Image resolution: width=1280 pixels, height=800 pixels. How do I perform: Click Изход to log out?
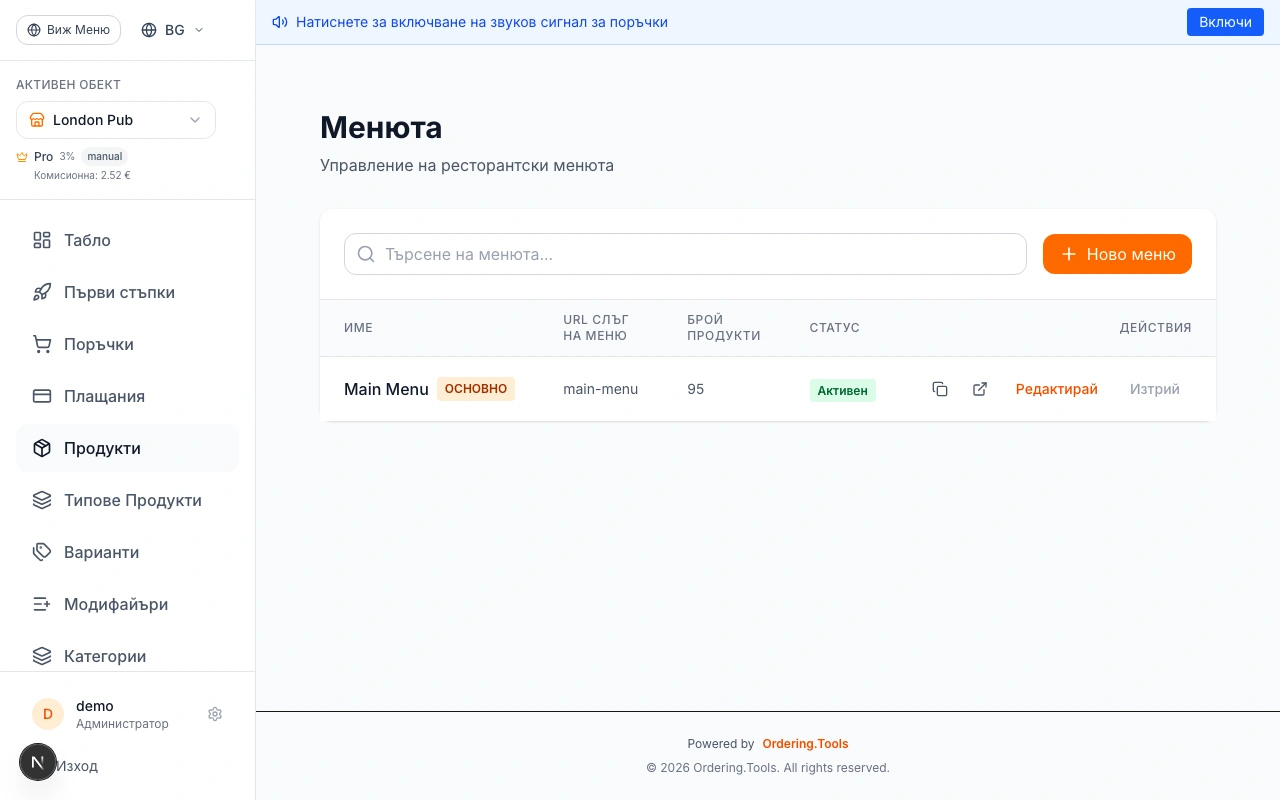tap(77, 766)
